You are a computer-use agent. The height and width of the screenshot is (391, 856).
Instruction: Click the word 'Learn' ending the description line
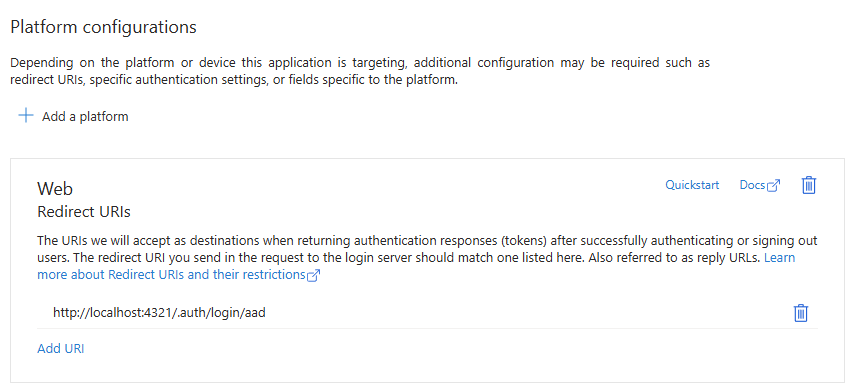click(780, 257)
